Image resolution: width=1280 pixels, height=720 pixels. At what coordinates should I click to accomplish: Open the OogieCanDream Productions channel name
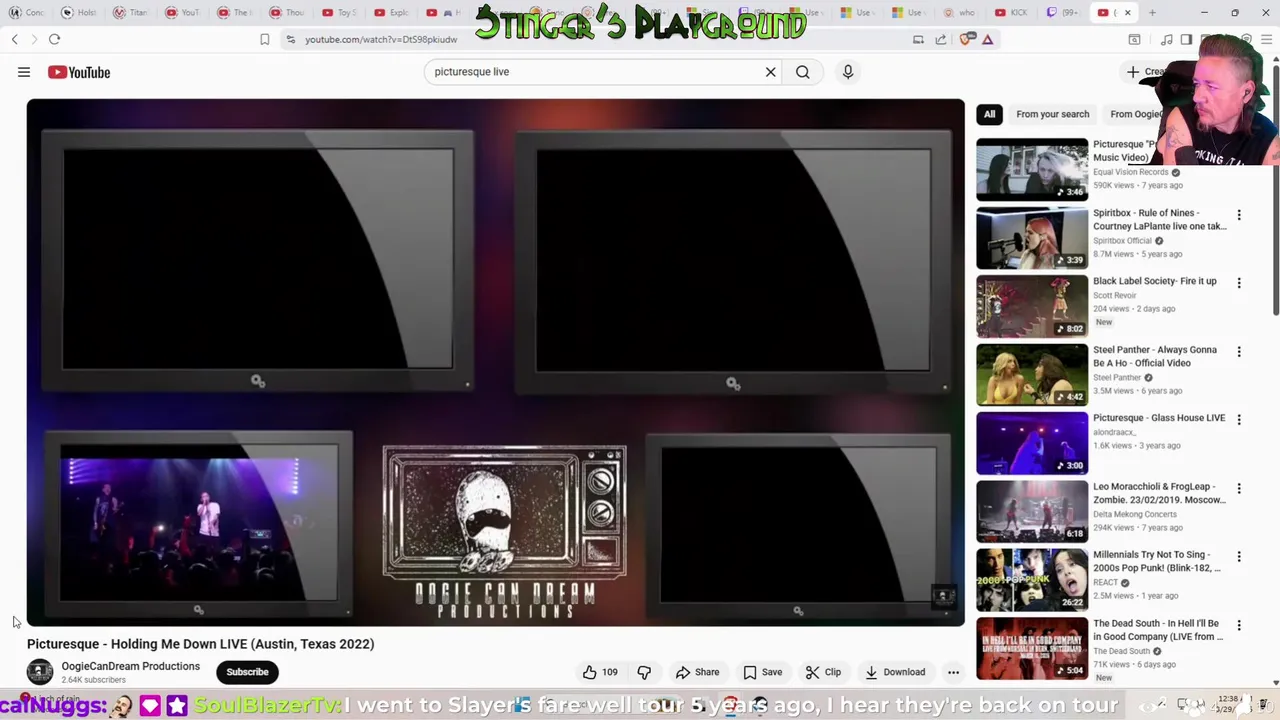[x=130, y=666]
